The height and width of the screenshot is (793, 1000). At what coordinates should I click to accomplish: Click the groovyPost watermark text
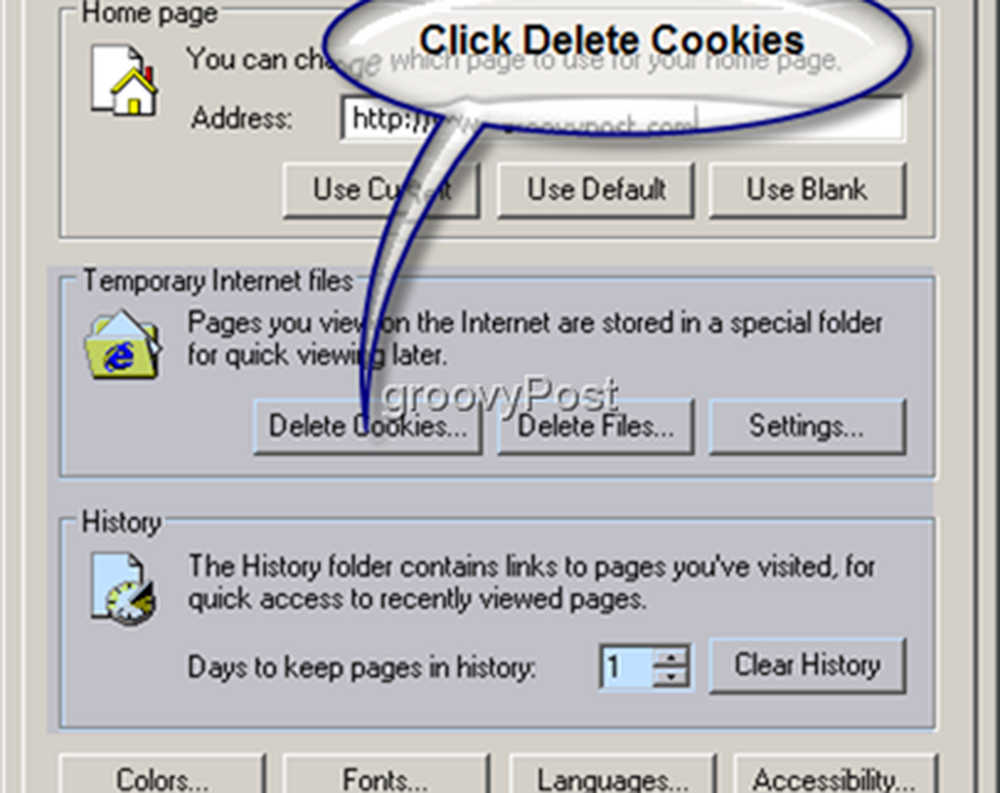point(501,394)
